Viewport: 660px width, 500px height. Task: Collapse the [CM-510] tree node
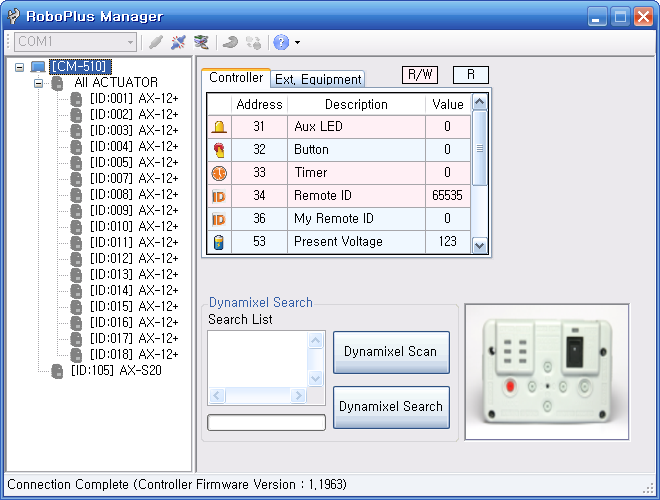tap(19, 67)
